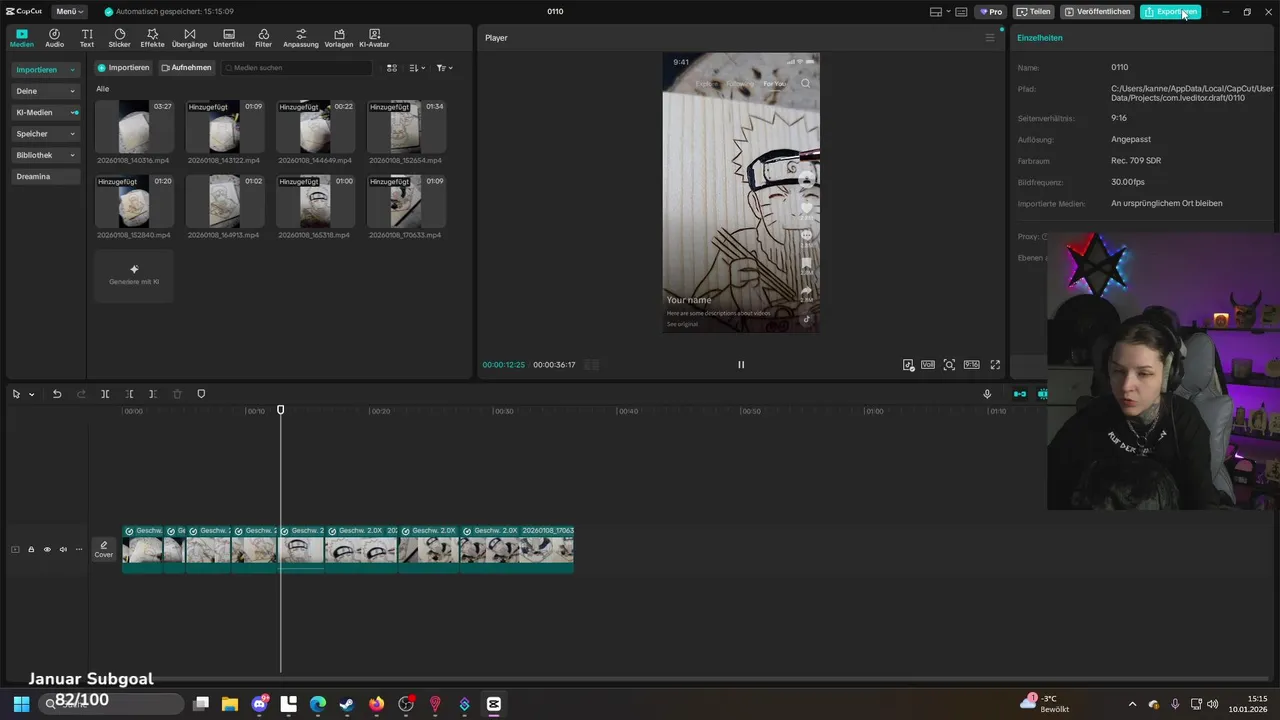Add a marker on the timeline
The image size is (1280, 720).
tap(201, 394)
